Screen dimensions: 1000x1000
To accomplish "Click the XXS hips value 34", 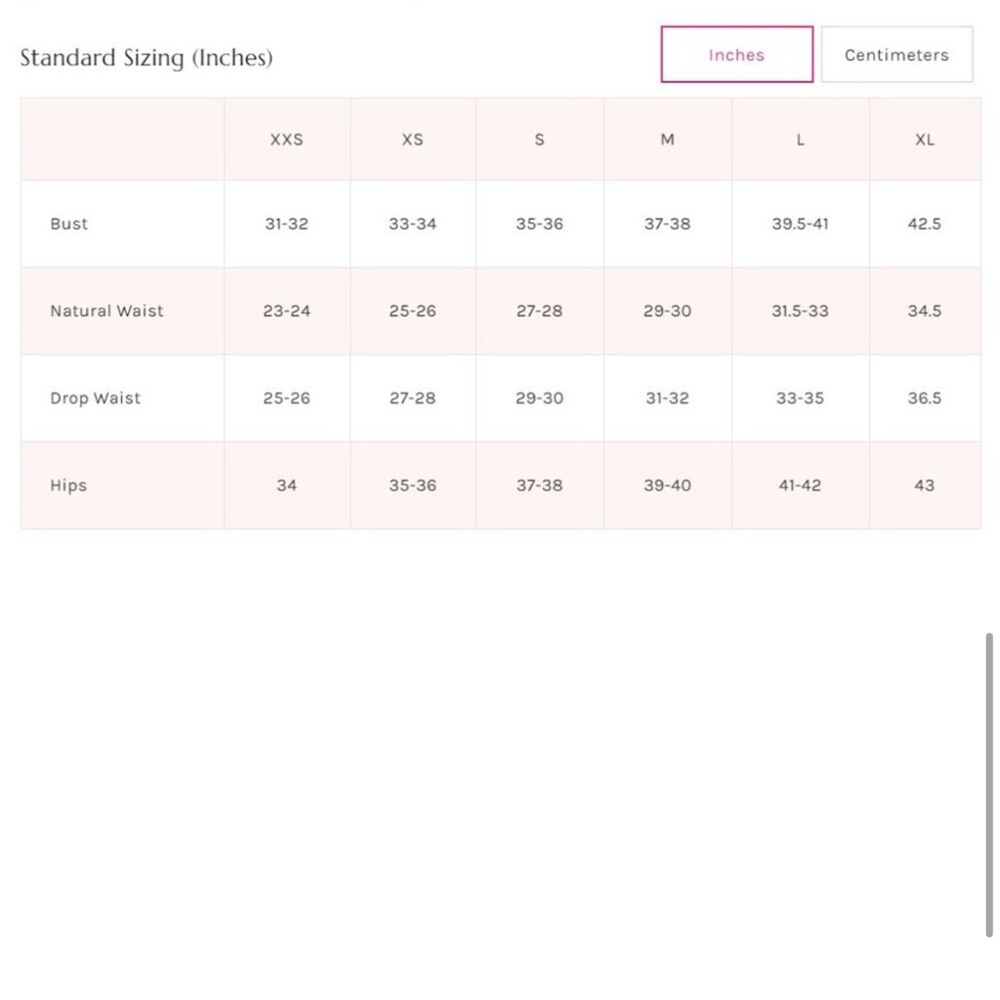I will coord(286,485).
